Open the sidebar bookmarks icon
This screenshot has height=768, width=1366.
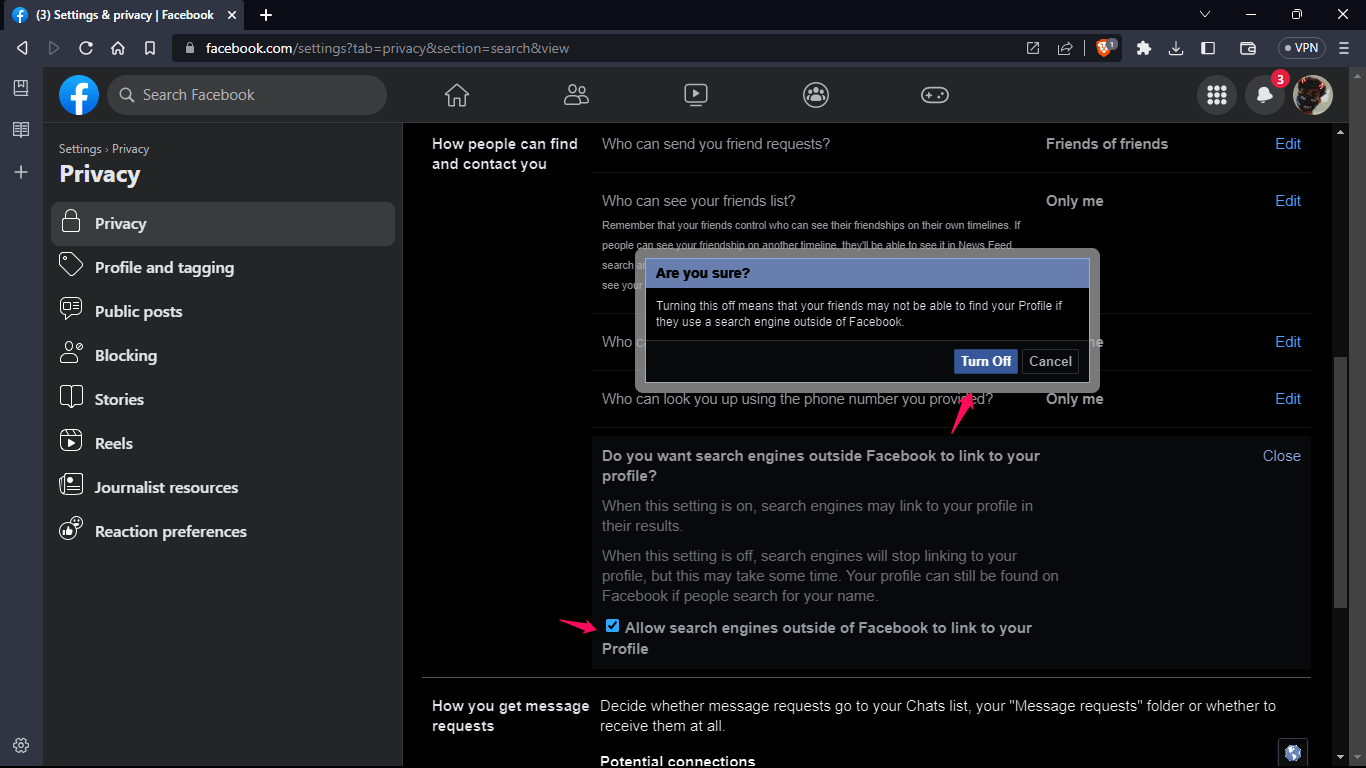(21, 88)
